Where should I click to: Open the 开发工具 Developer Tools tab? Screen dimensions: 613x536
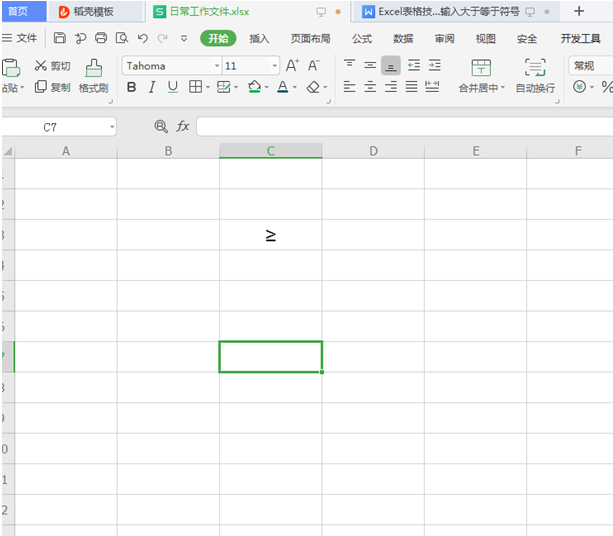(581, 38)
